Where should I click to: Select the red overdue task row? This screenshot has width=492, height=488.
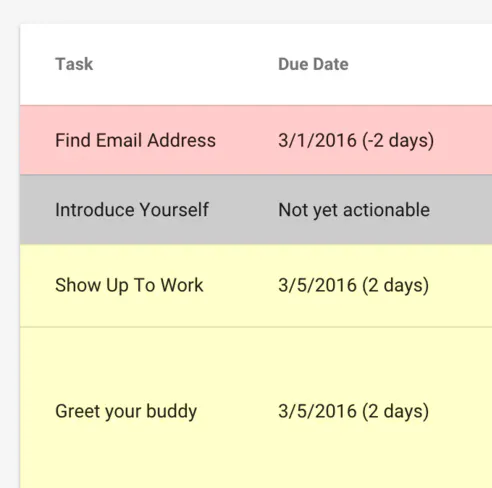[x=256, y=140]
